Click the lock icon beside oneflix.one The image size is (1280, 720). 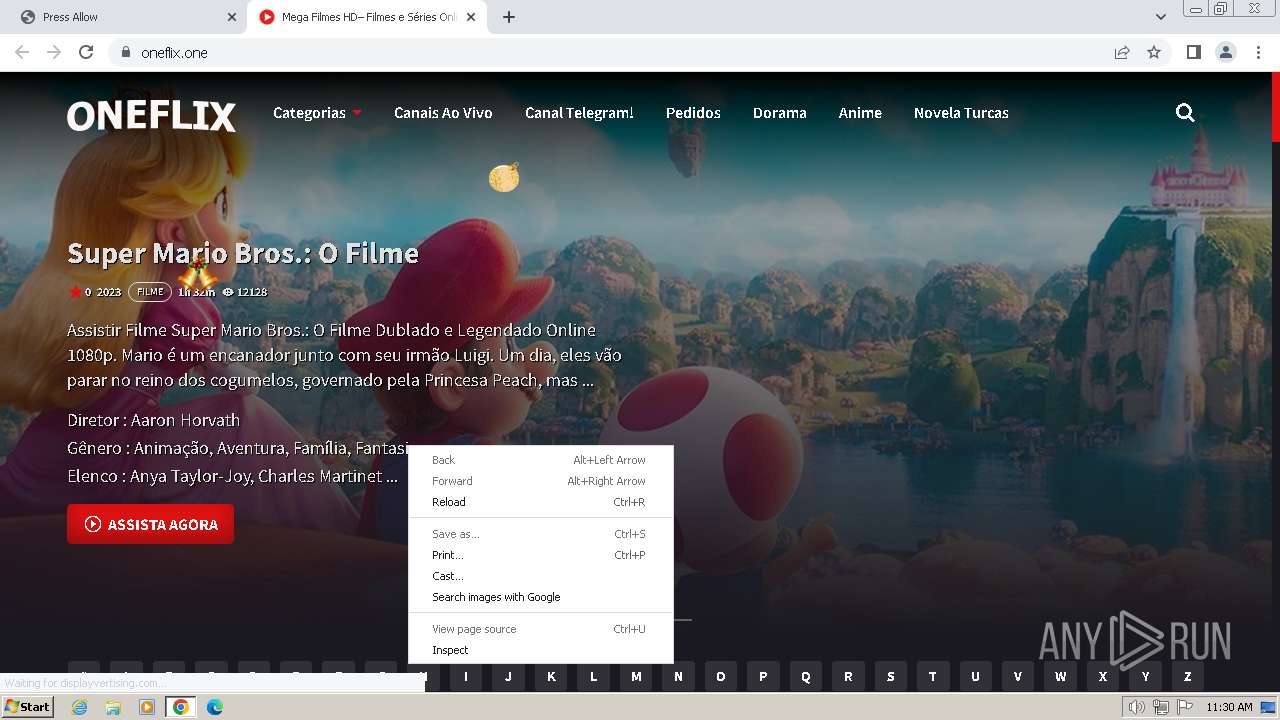(x=125, y=52)
